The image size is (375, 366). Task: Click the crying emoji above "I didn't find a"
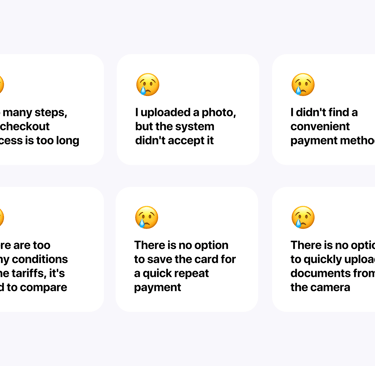303,84
